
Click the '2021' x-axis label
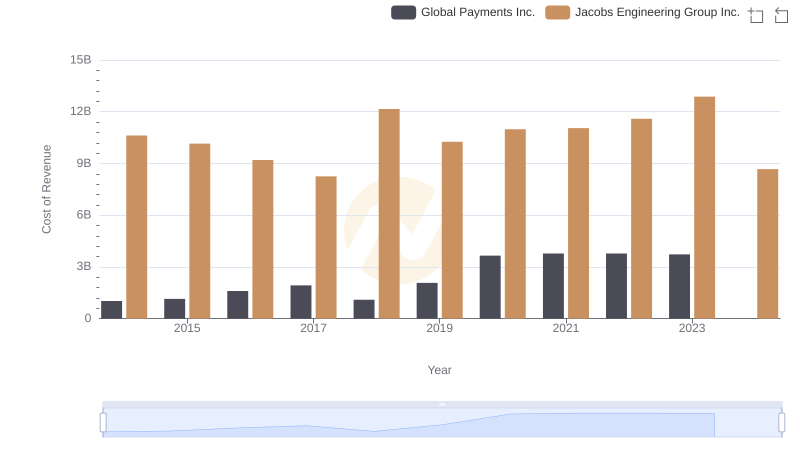[566, 328]
